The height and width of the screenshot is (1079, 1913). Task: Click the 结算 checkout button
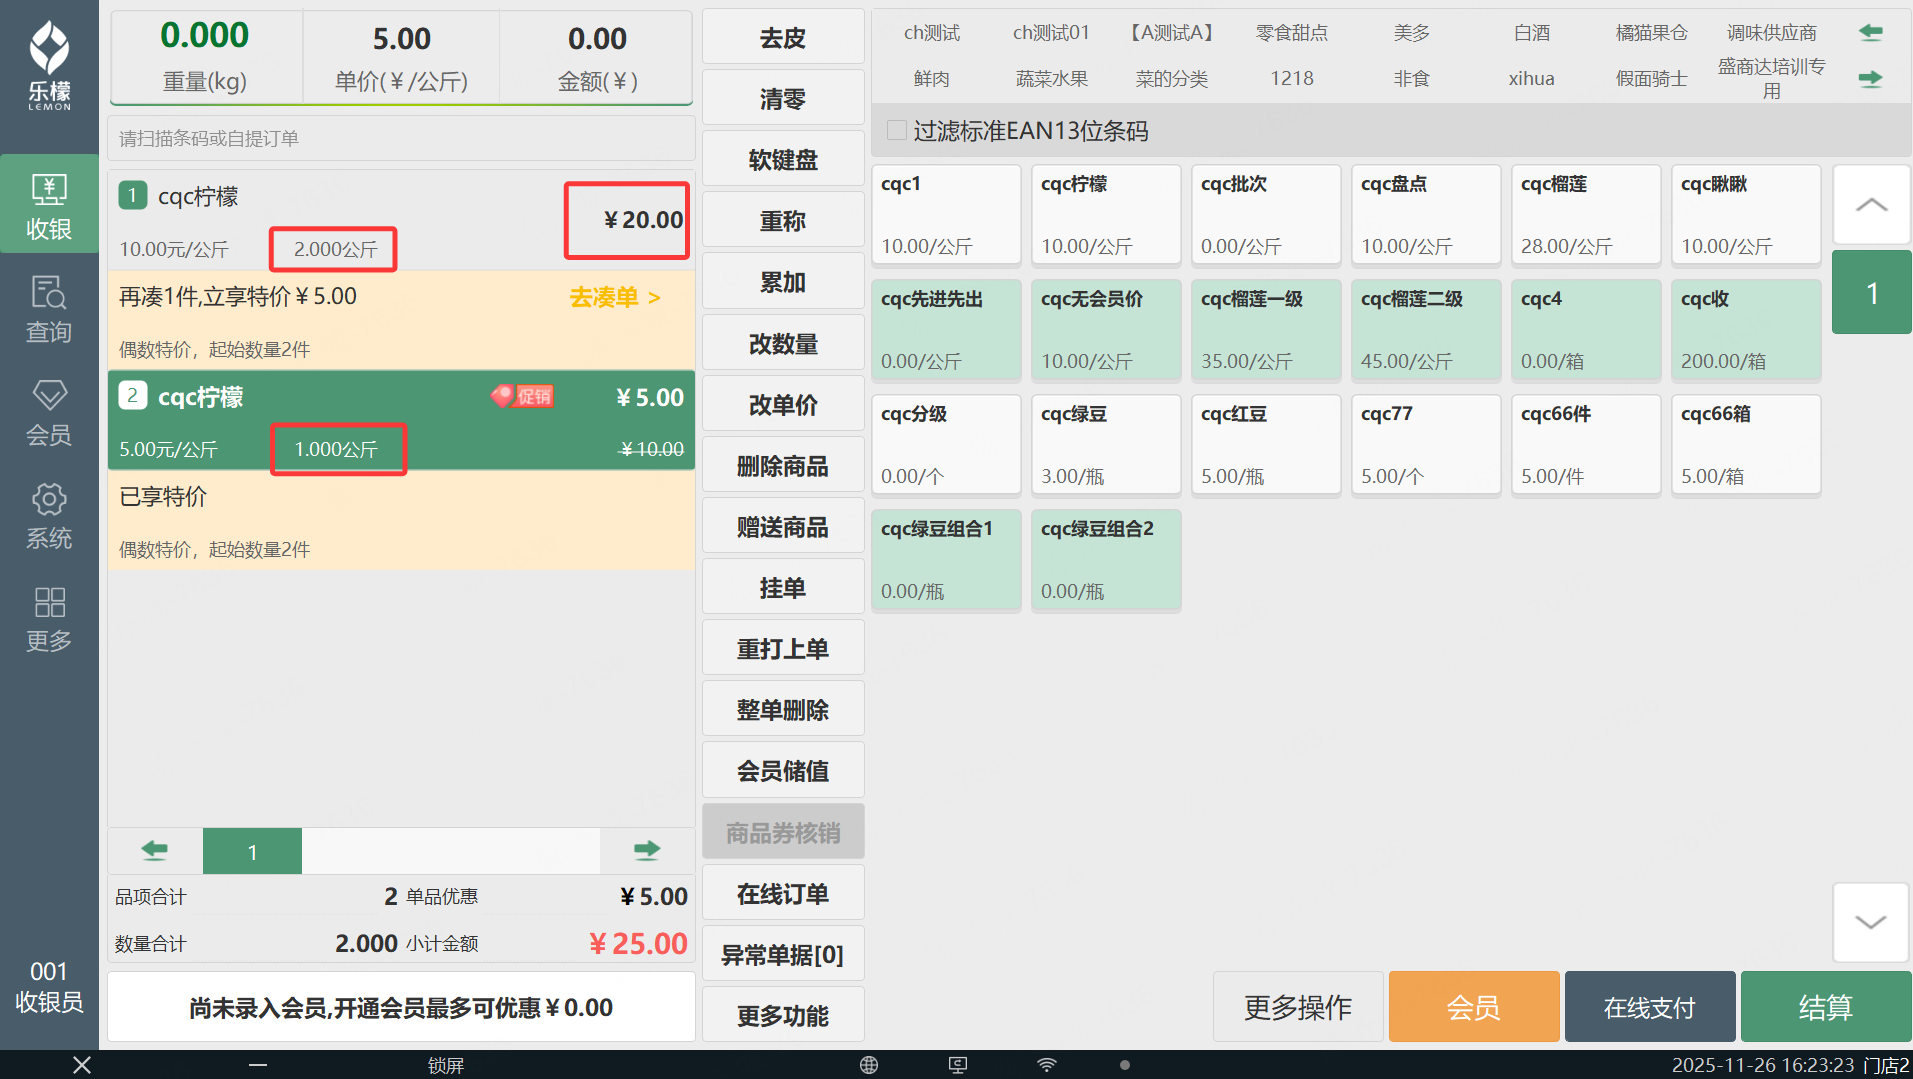tap(1826, 1007)
